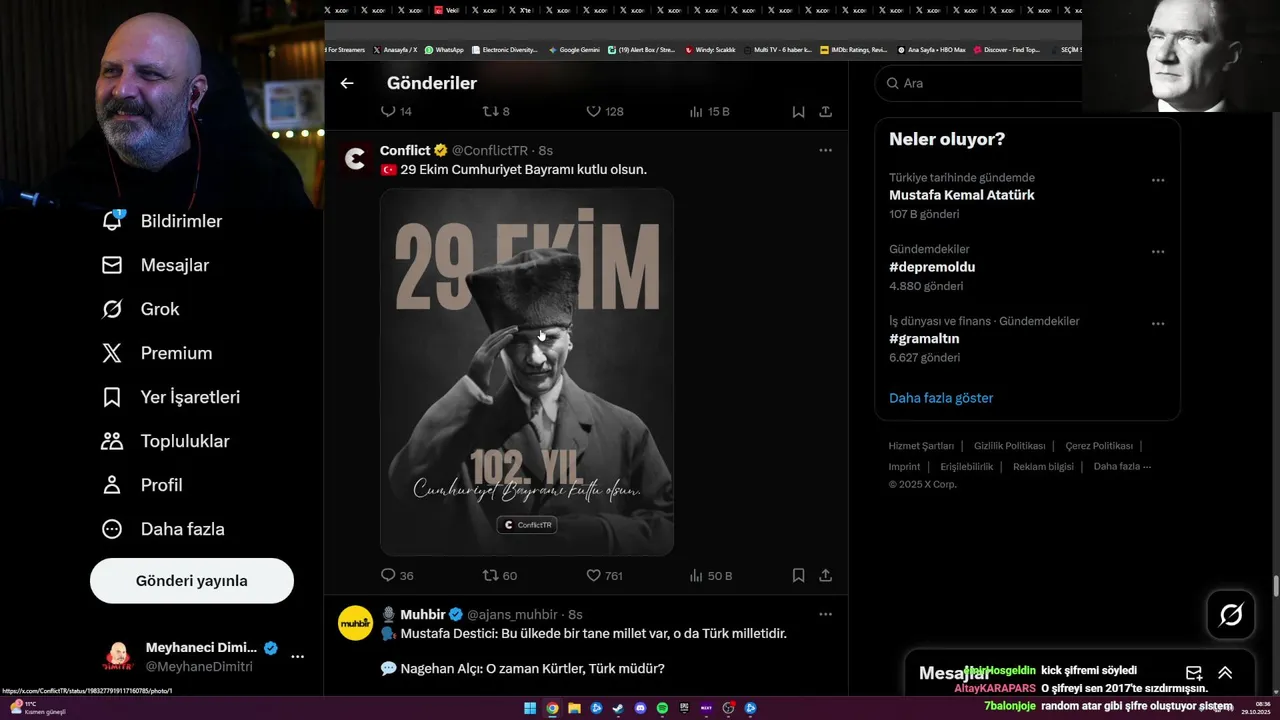Open the Conflict account name link
This screenshot has height=720, width=1280.
[405, 150]
